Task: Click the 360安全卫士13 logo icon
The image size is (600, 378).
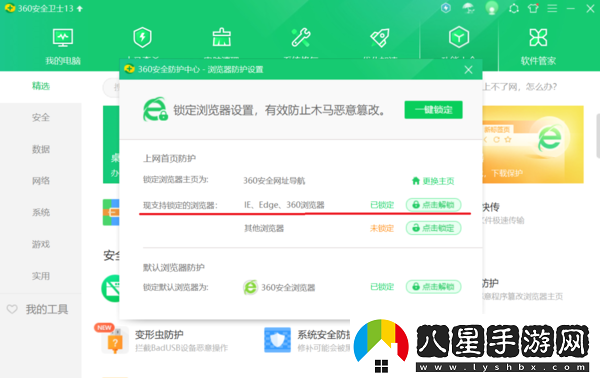Action: coord(10,8)
